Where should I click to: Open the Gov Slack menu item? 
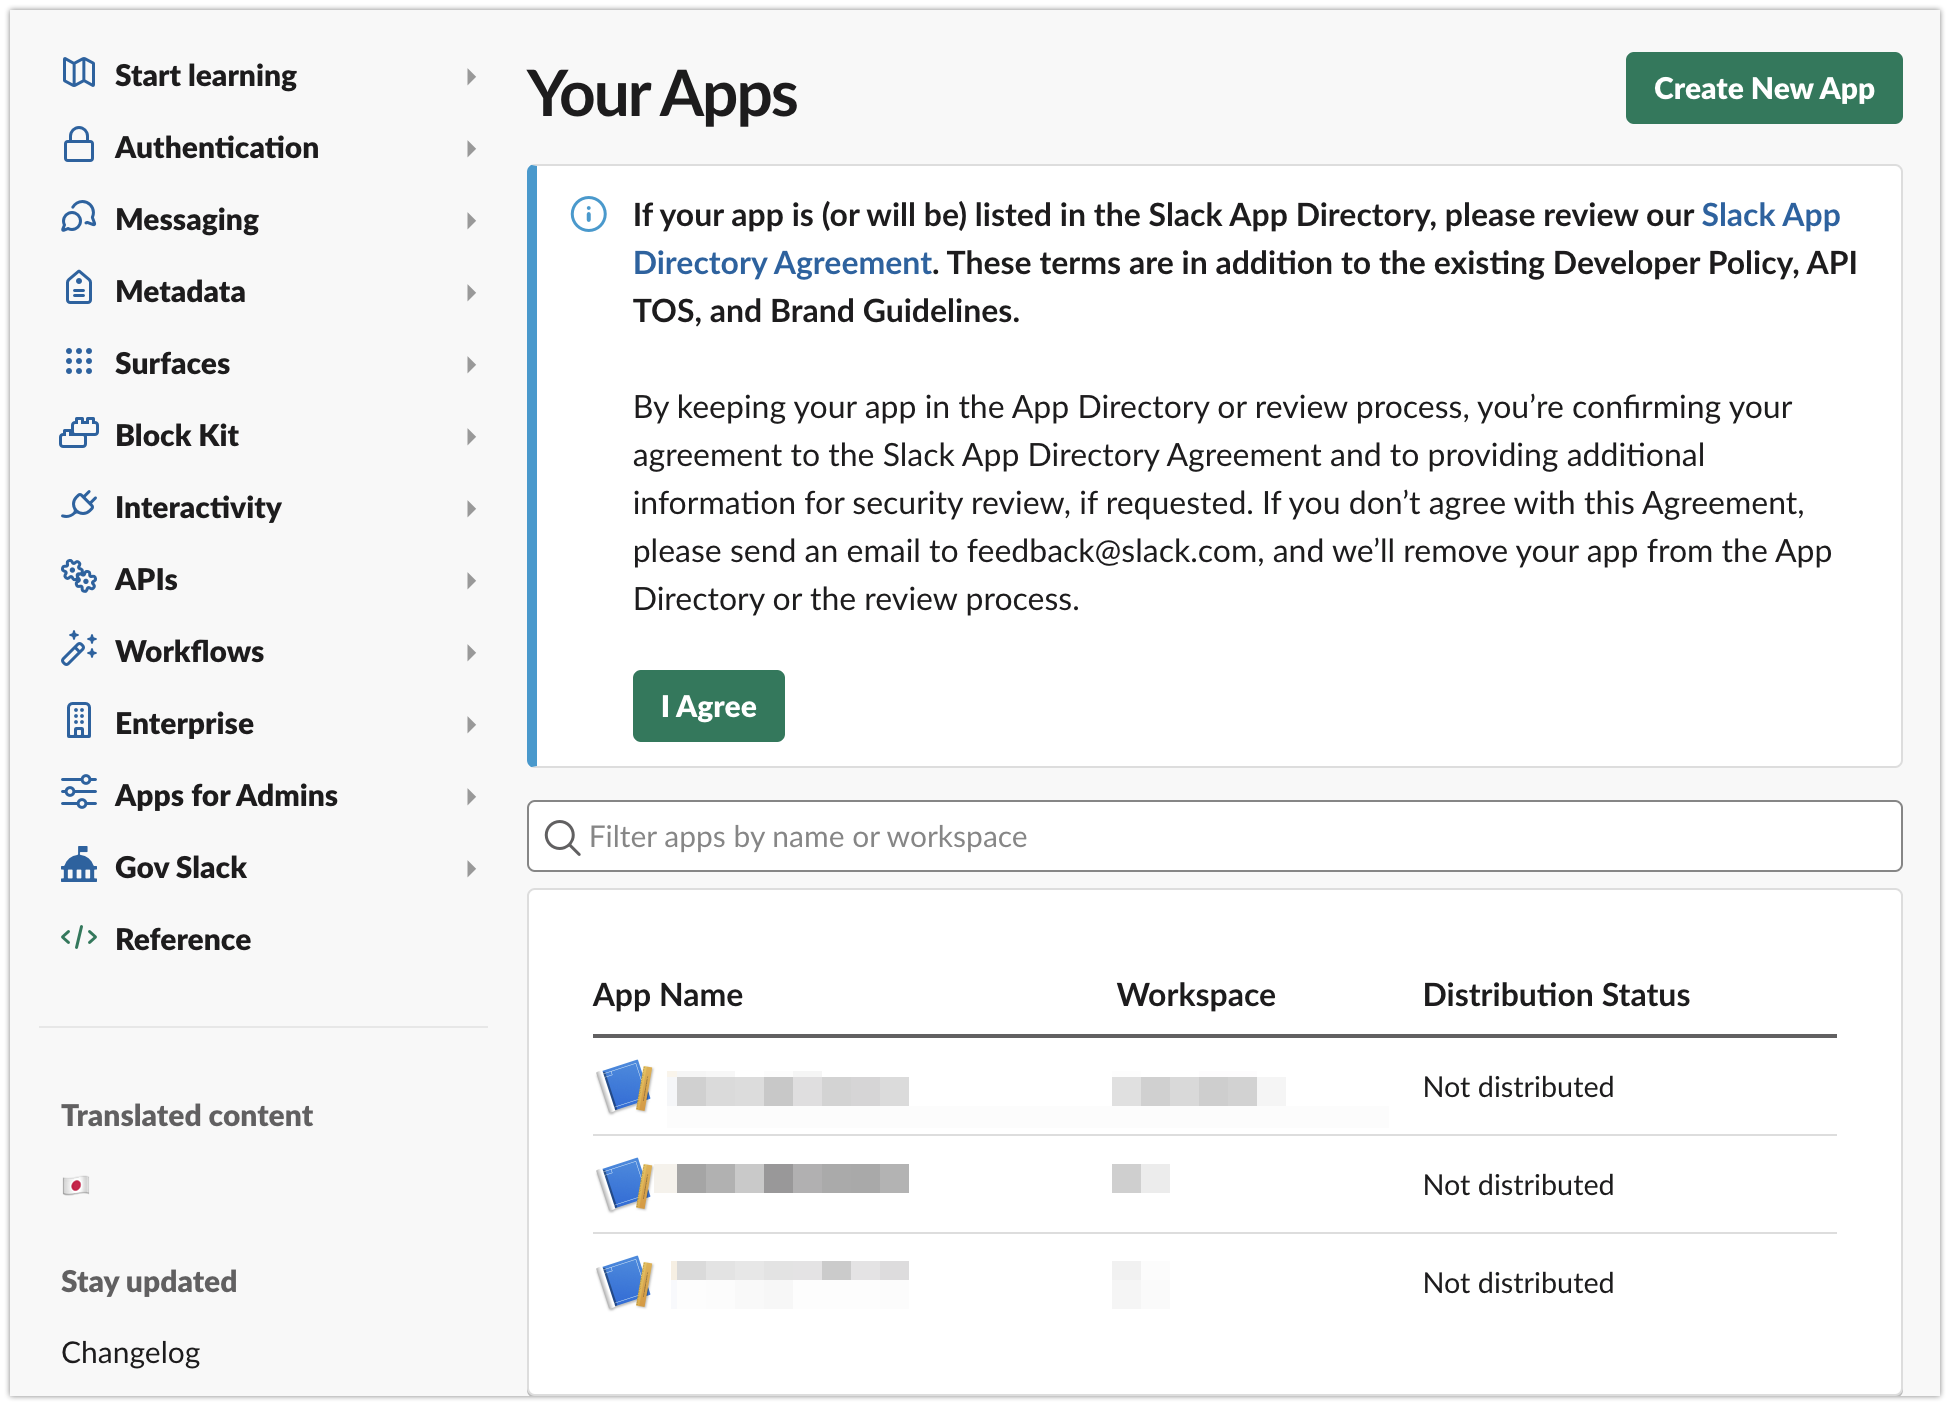(x=181, y=868)
